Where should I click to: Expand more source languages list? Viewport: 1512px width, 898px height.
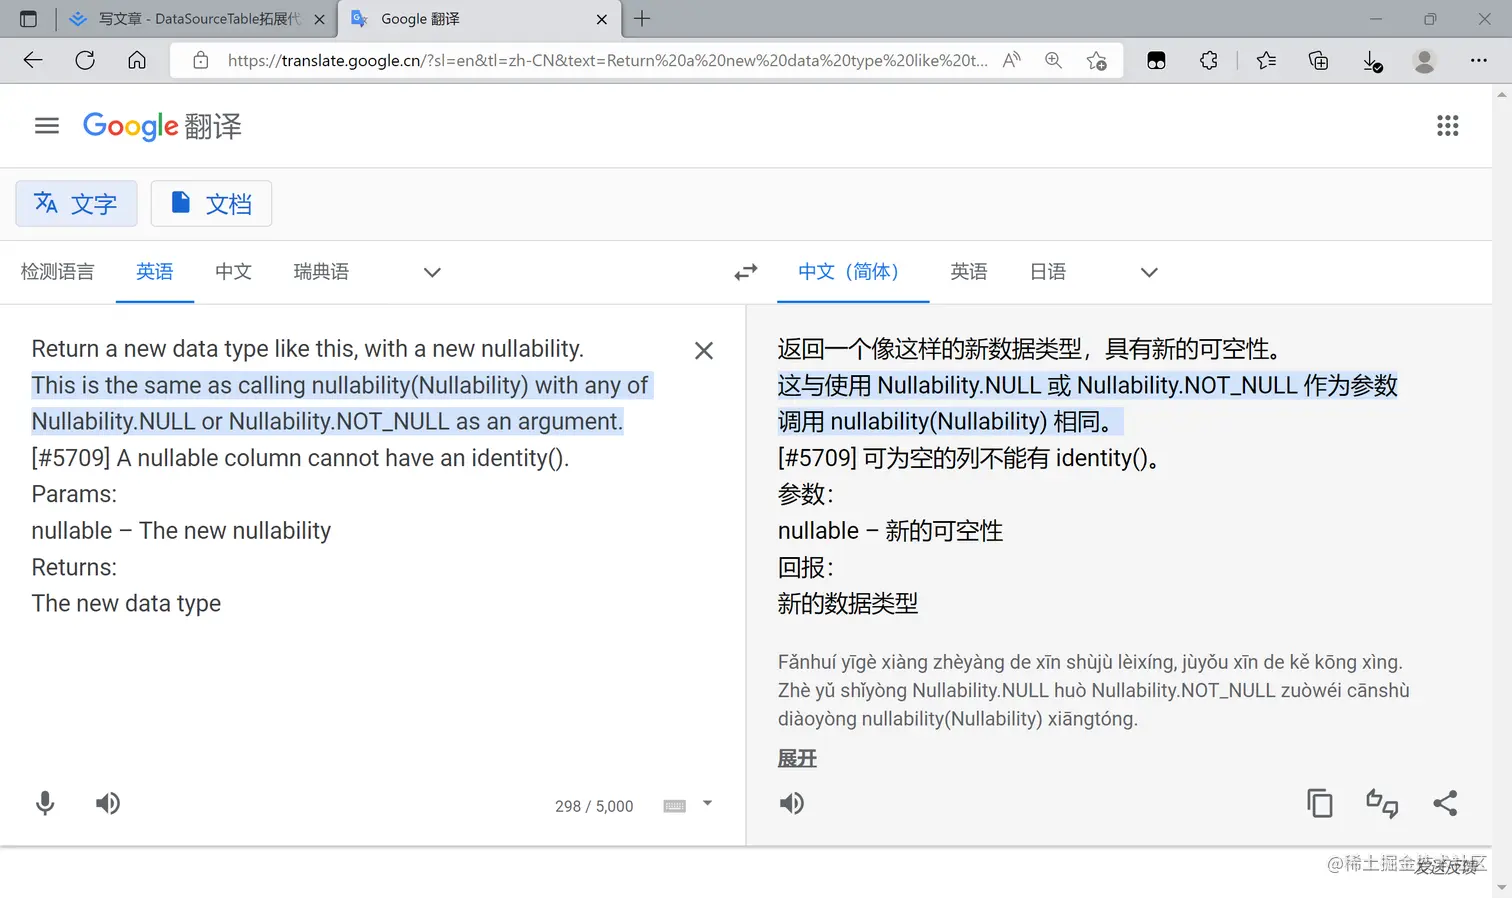pos(432,272)
